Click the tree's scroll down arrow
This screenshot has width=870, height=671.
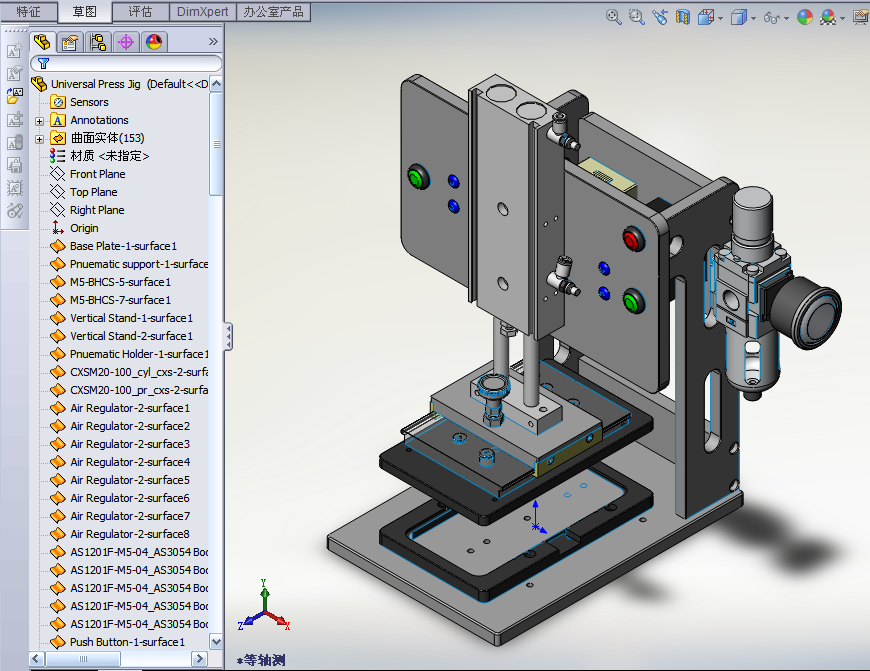coord(216,641)
